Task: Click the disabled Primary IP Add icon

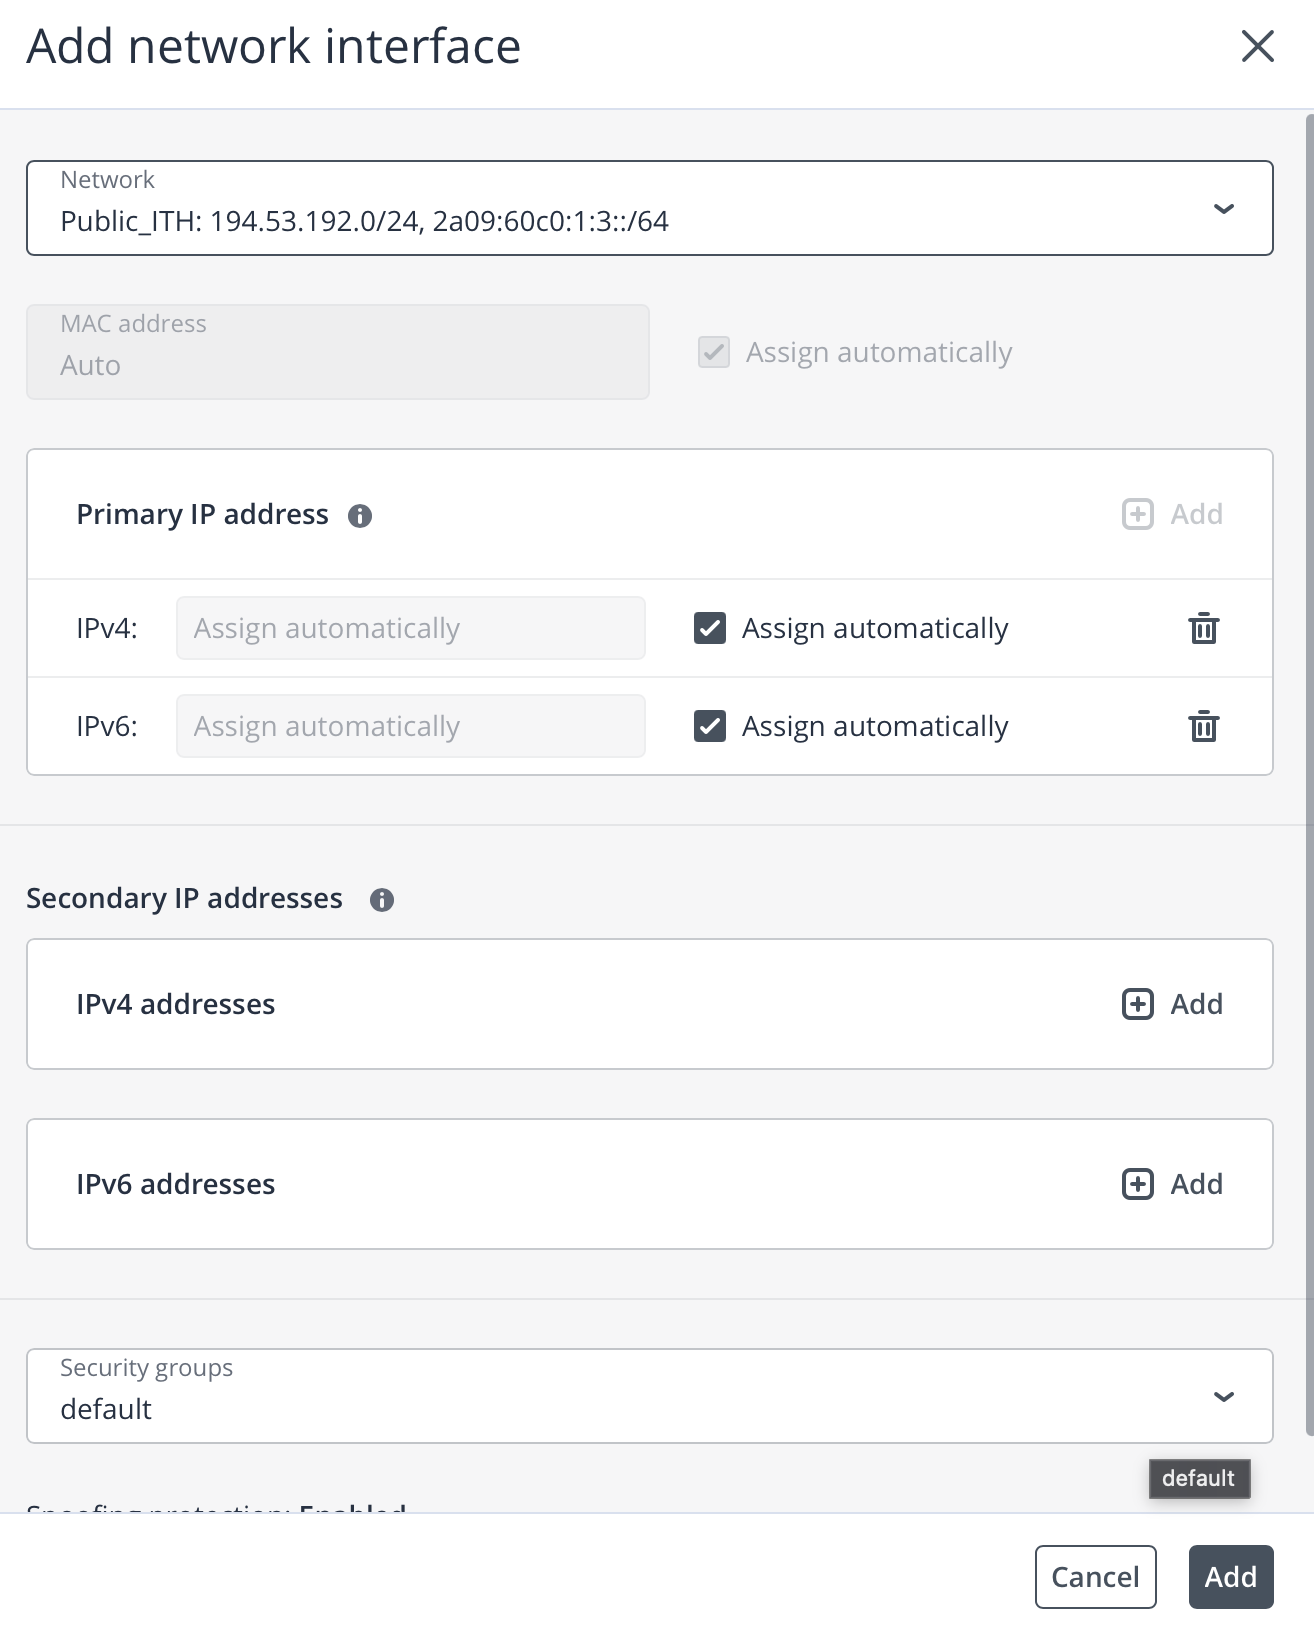Action: [x=1138, y=514]
